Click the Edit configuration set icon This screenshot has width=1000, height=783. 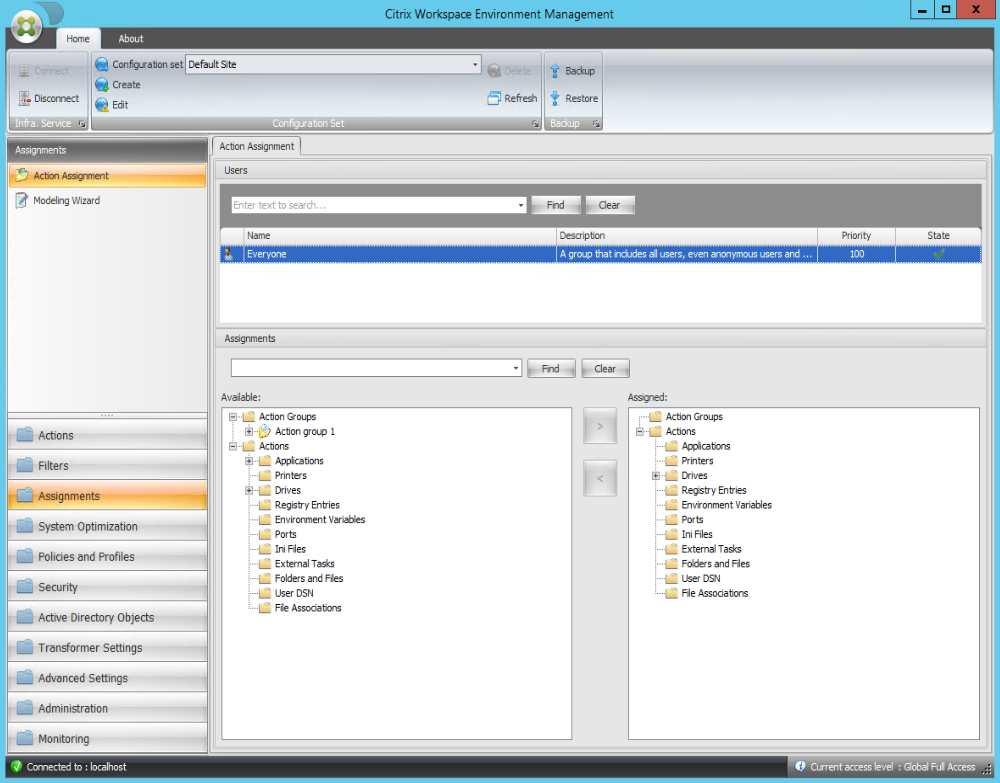click(102, 105)
